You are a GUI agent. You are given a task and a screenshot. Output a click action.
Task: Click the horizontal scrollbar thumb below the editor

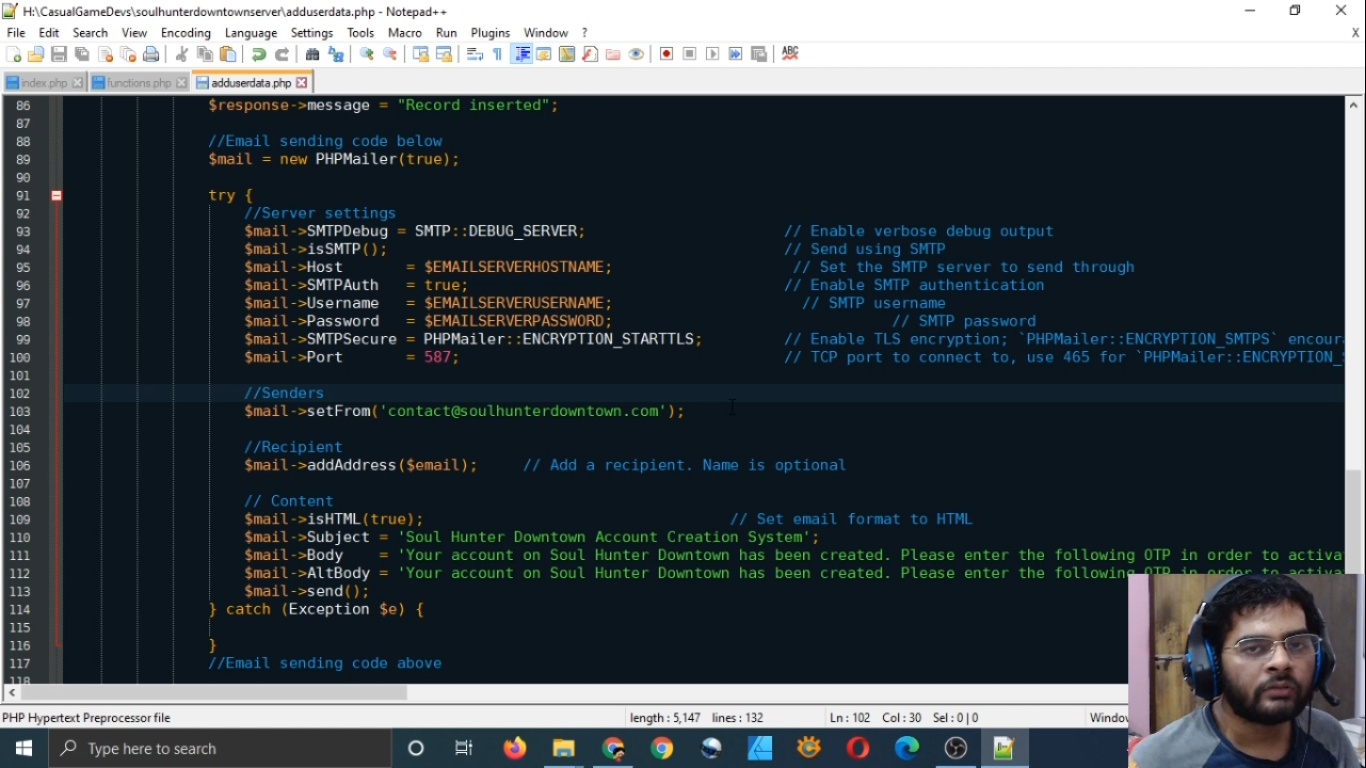tap(214, 692)
